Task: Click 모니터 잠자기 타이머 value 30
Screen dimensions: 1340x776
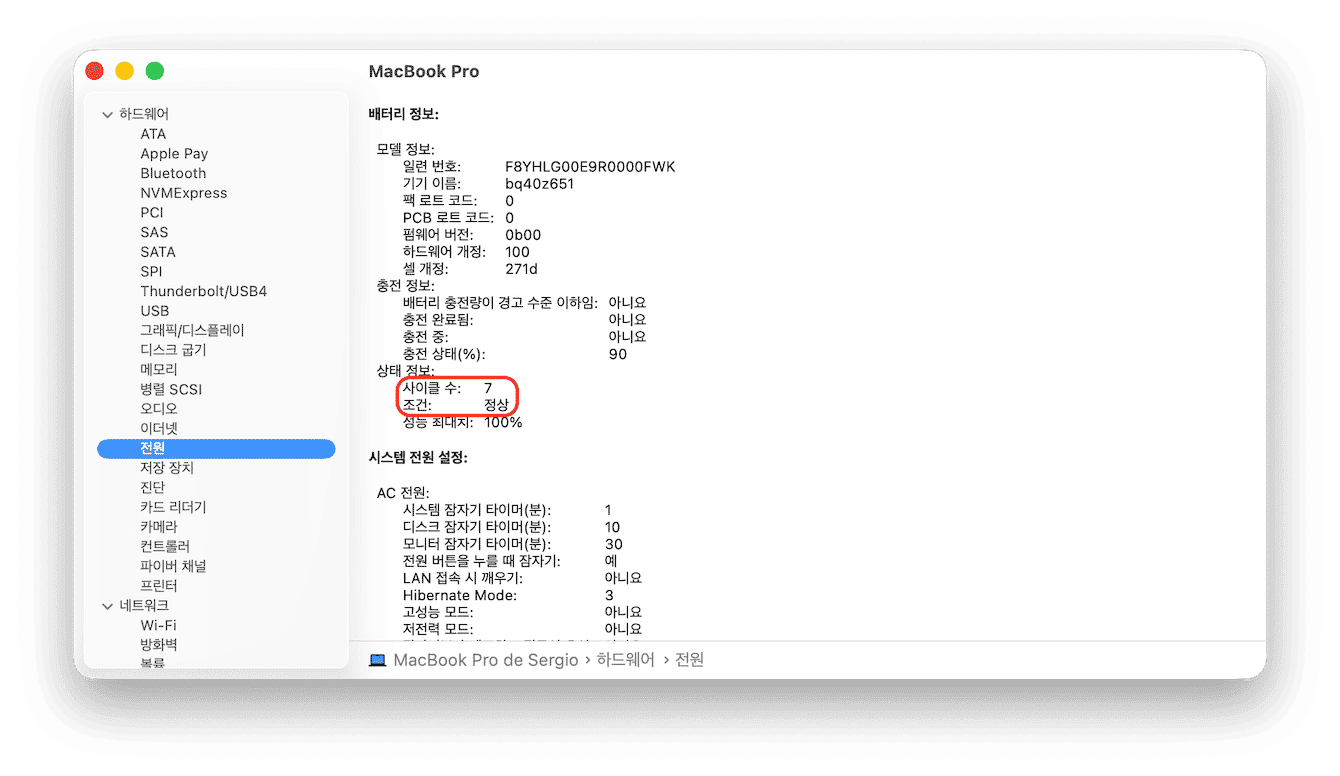Action: [614, 544]
